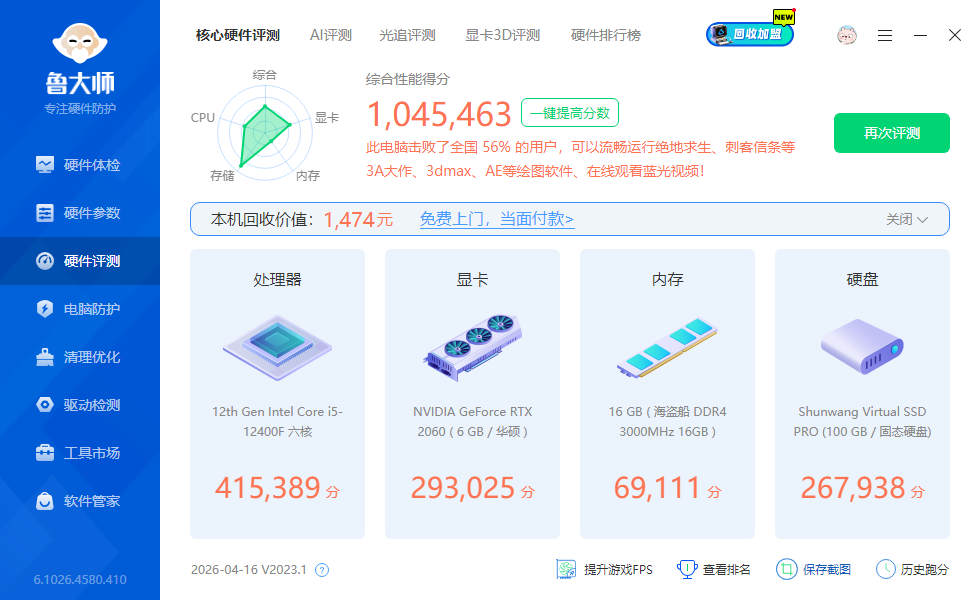Click the 提升游戏FPS icon
980x600 pixels.
(566, 569)
